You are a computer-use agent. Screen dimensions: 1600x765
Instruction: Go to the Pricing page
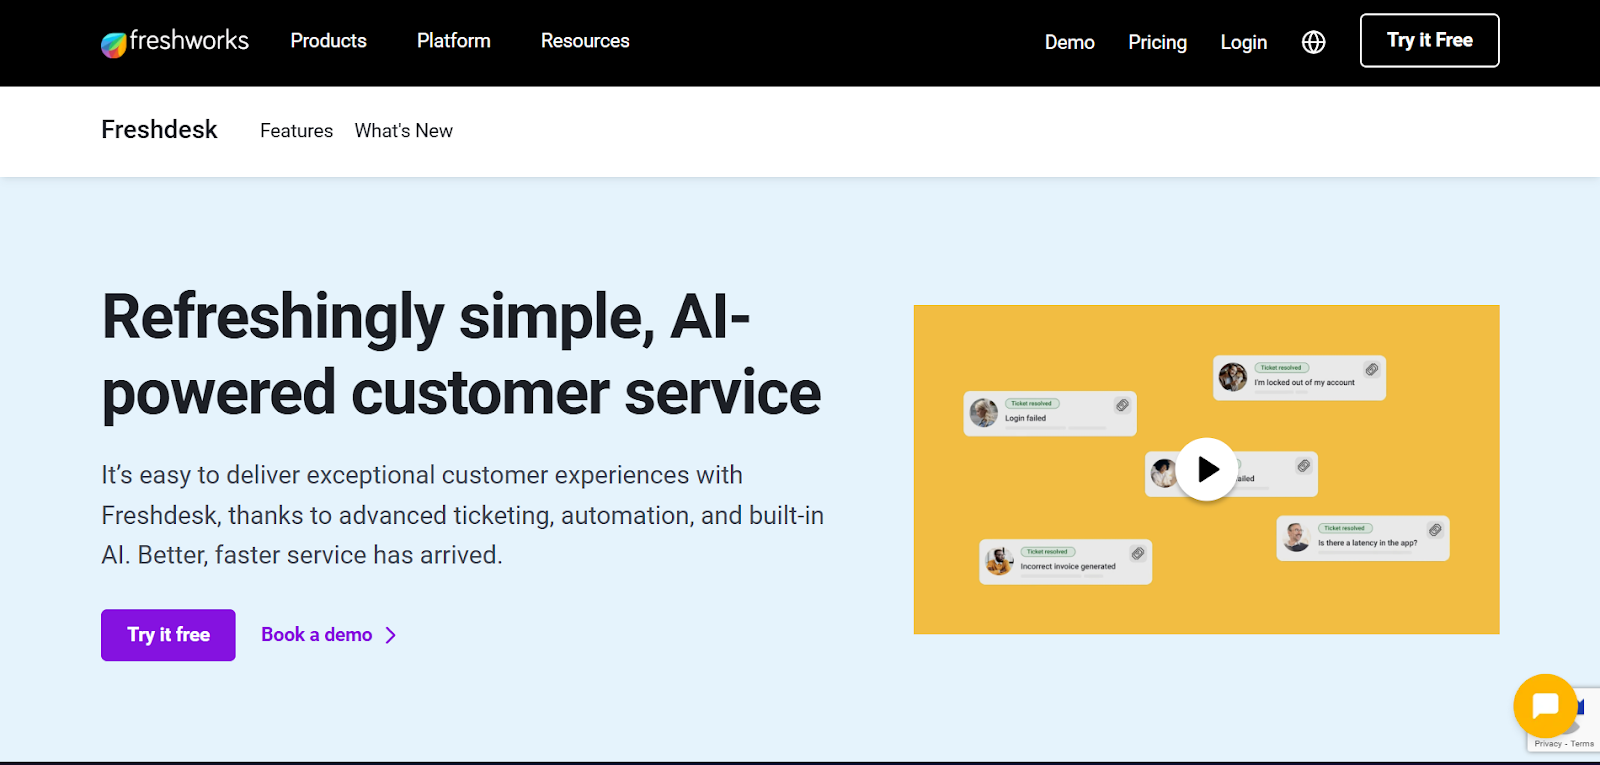coord(1158,42)
